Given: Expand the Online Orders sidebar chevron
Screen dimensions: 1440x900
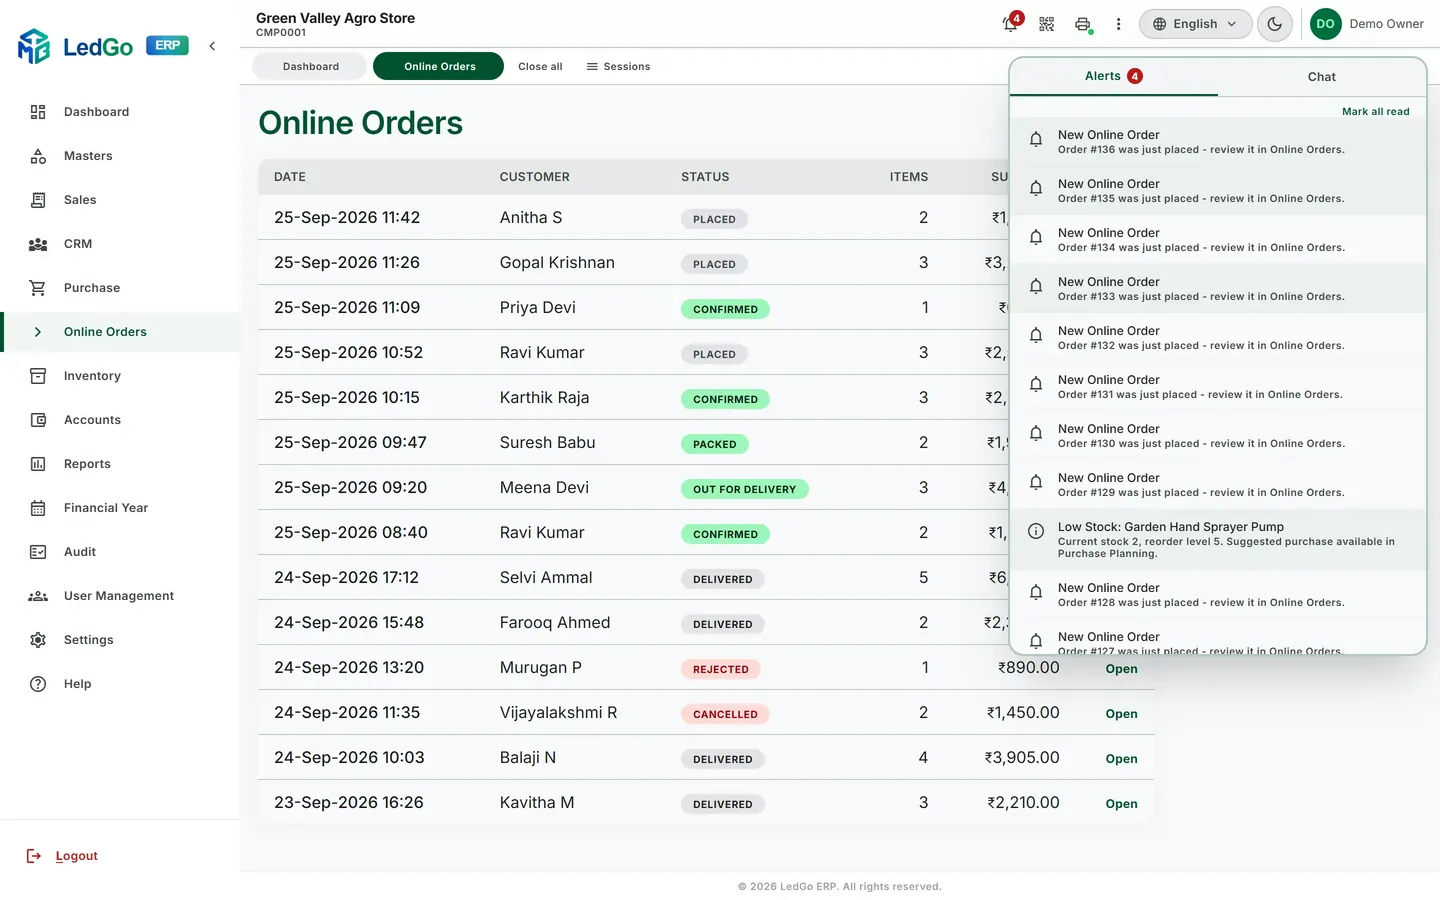Looking at the screenshot, I should [38, 332].
